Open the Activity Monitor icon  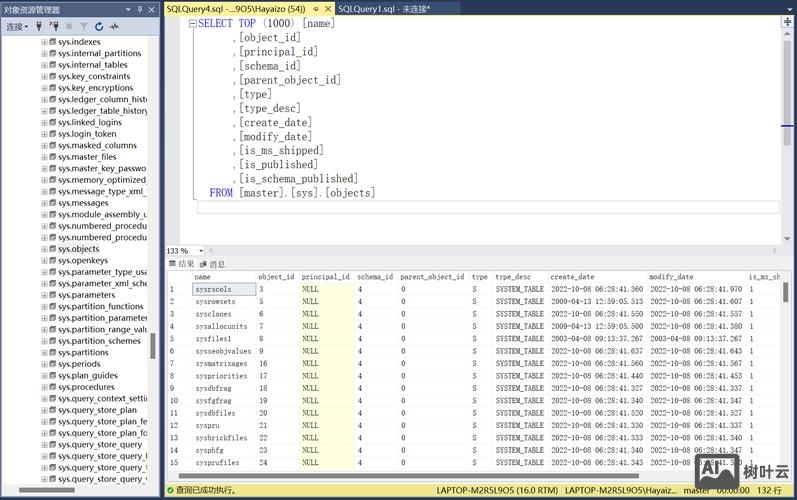pos(114,26)
